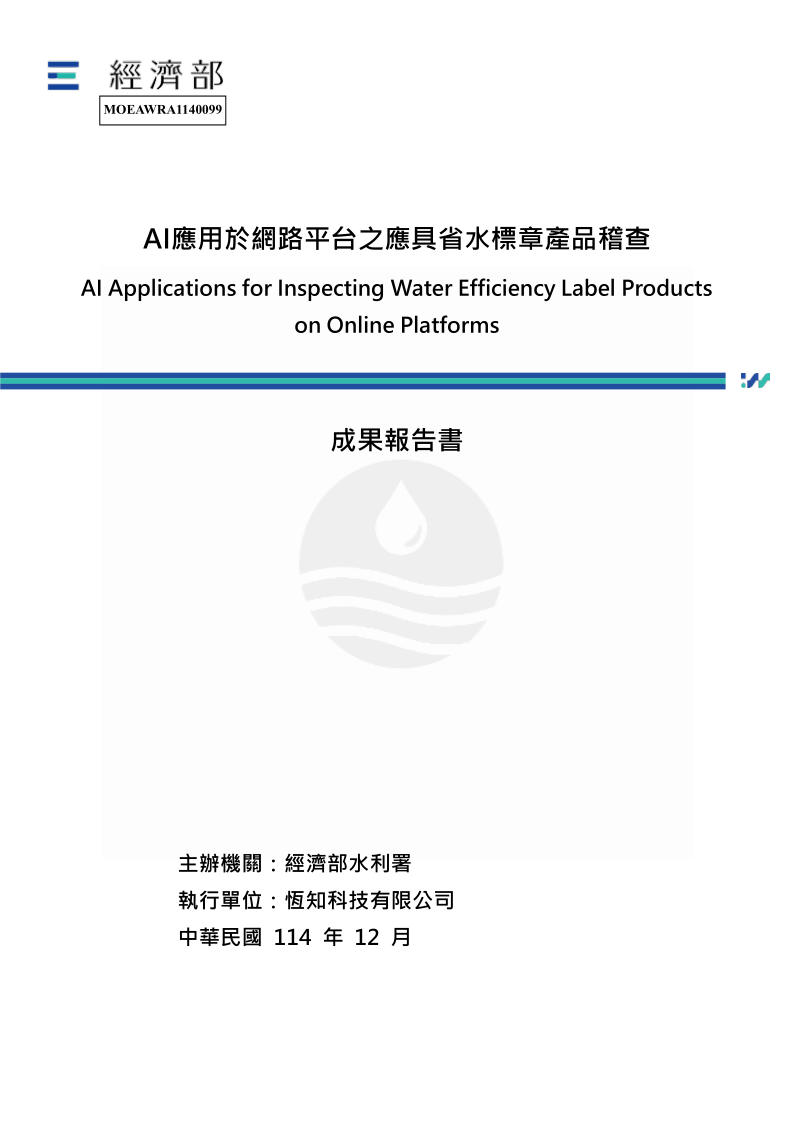Viewport: 794px width, 1123px height.
Task: Click the wave lines in the watermark emblem
Action: (x=400, y=605)
